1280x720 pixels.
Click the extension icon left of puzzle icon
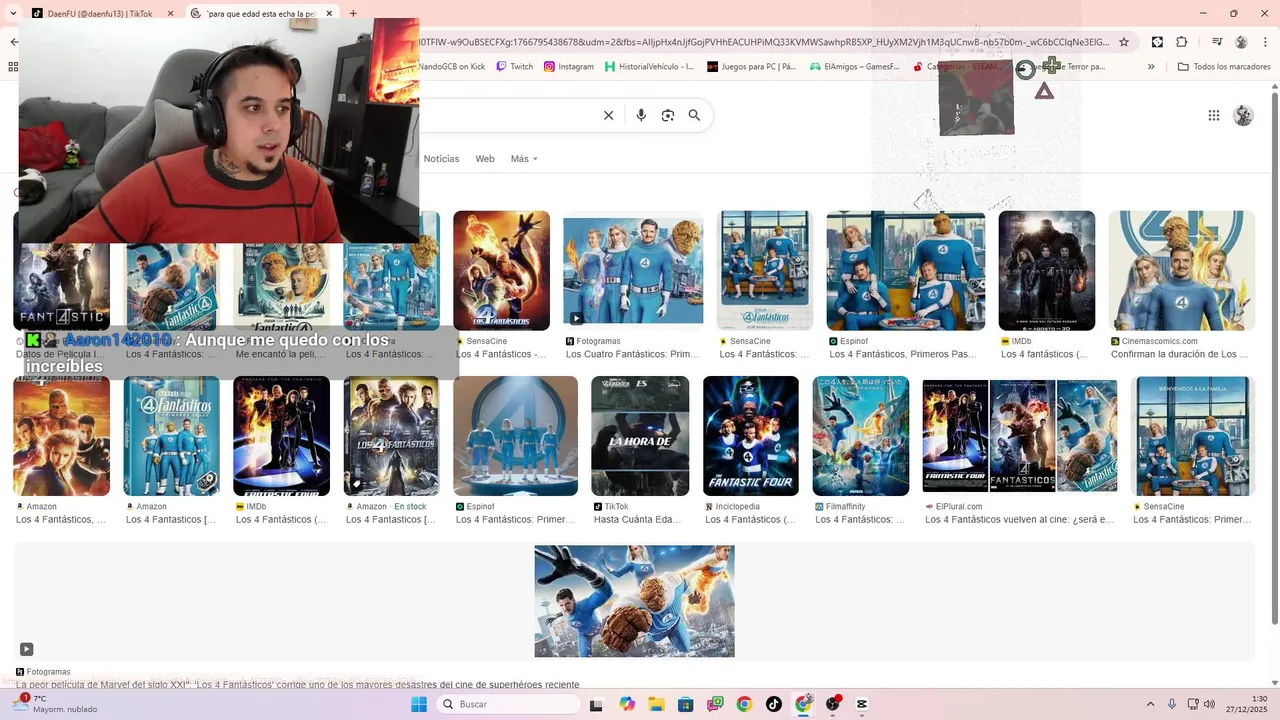1157,42
